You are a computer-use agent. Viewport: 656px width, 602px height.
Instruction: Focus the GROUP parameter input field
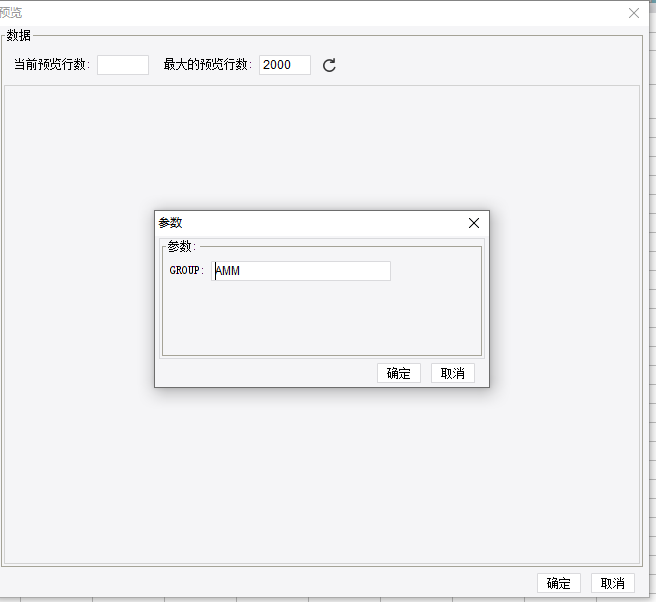(x=301, y=271)
